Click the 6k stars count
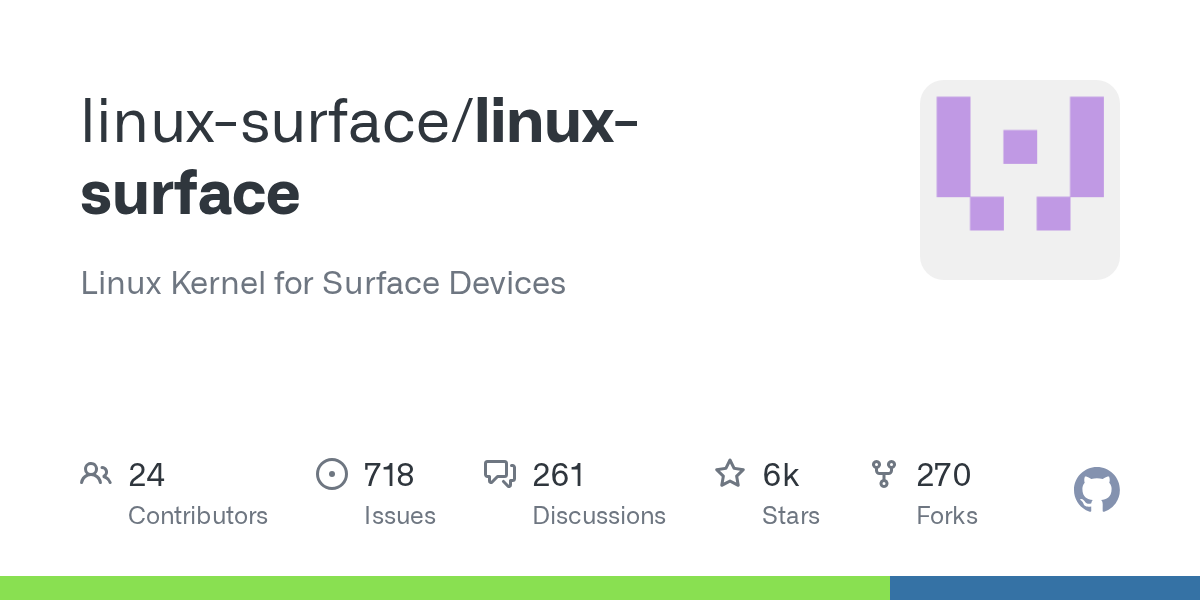 (780, 475)
